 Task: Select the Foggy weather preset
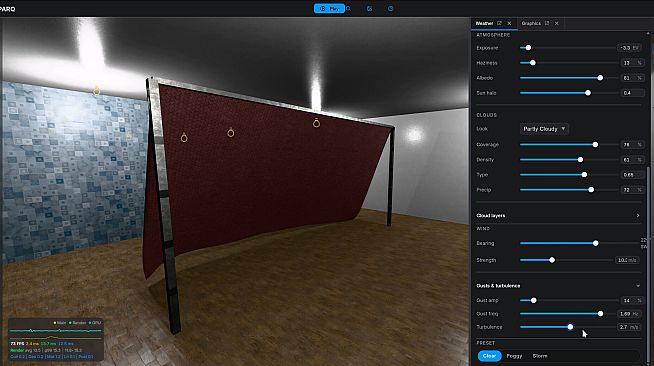click(x=514, y=356)
